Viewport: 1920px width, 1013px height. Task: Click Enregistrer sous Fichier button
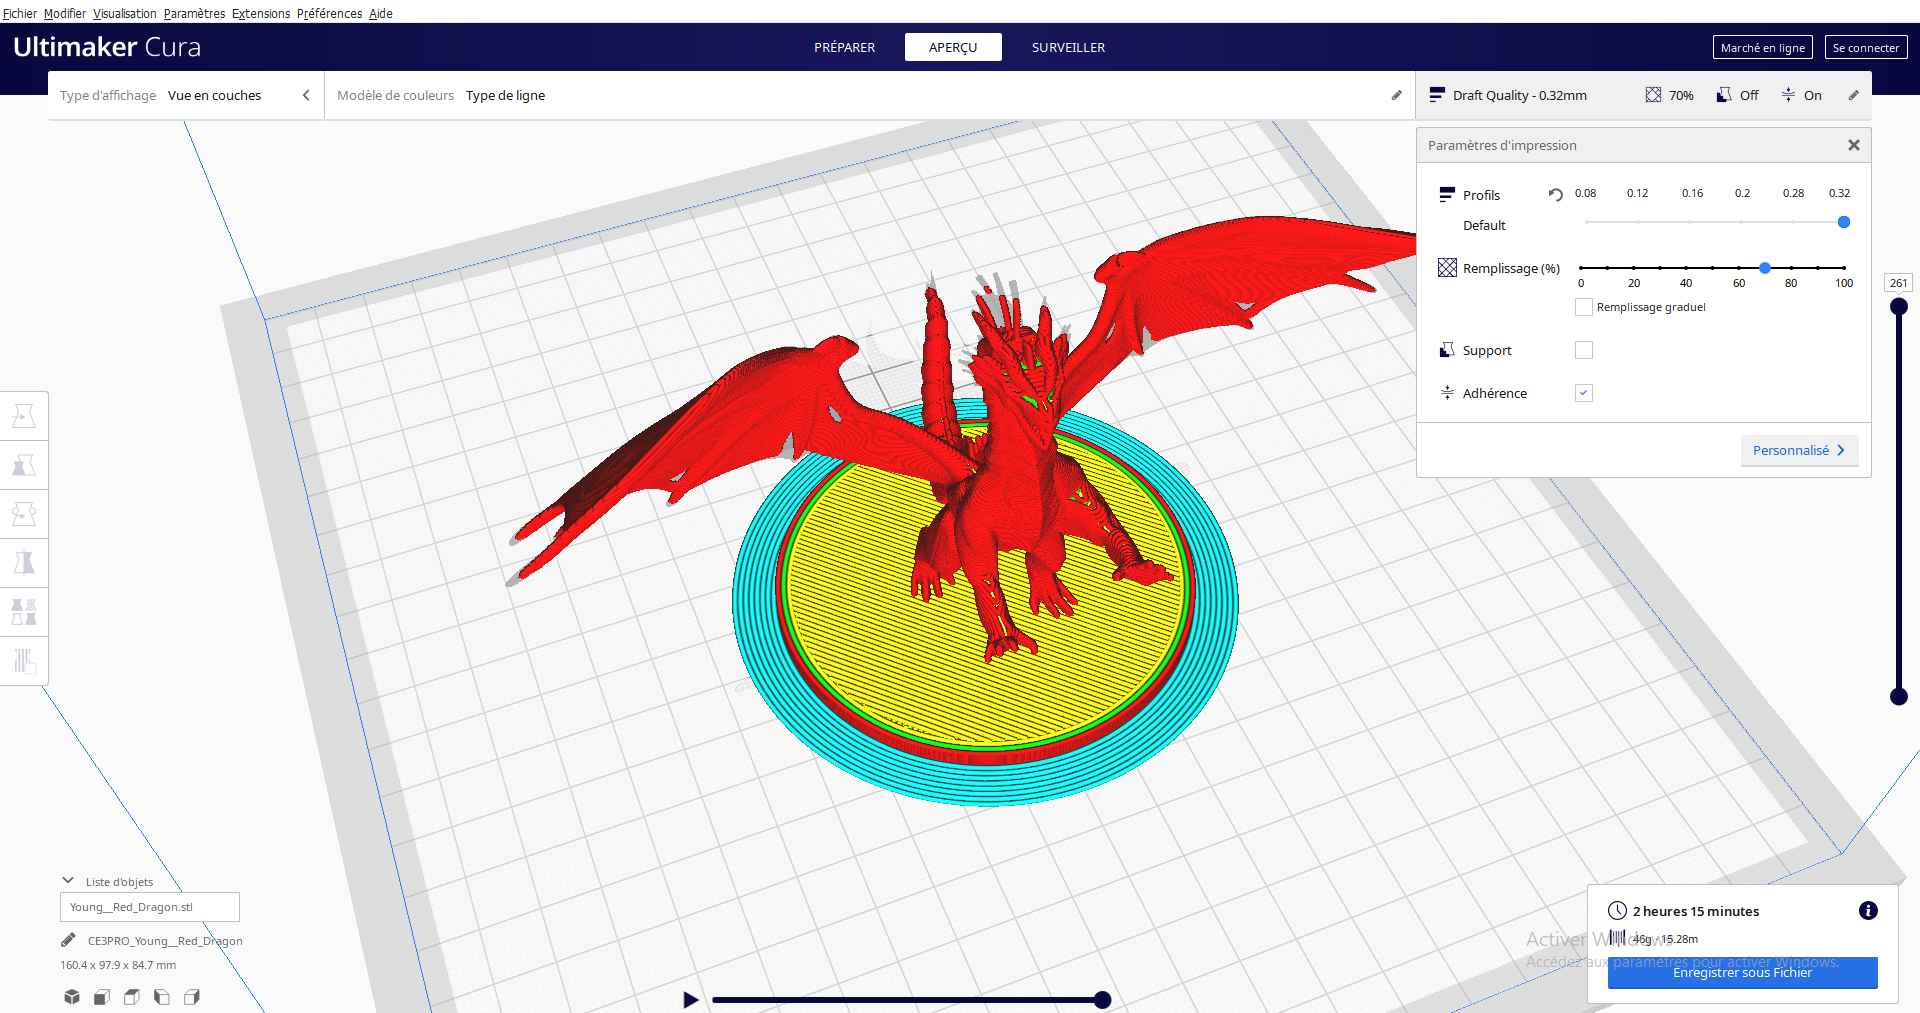coord(1742,972)
